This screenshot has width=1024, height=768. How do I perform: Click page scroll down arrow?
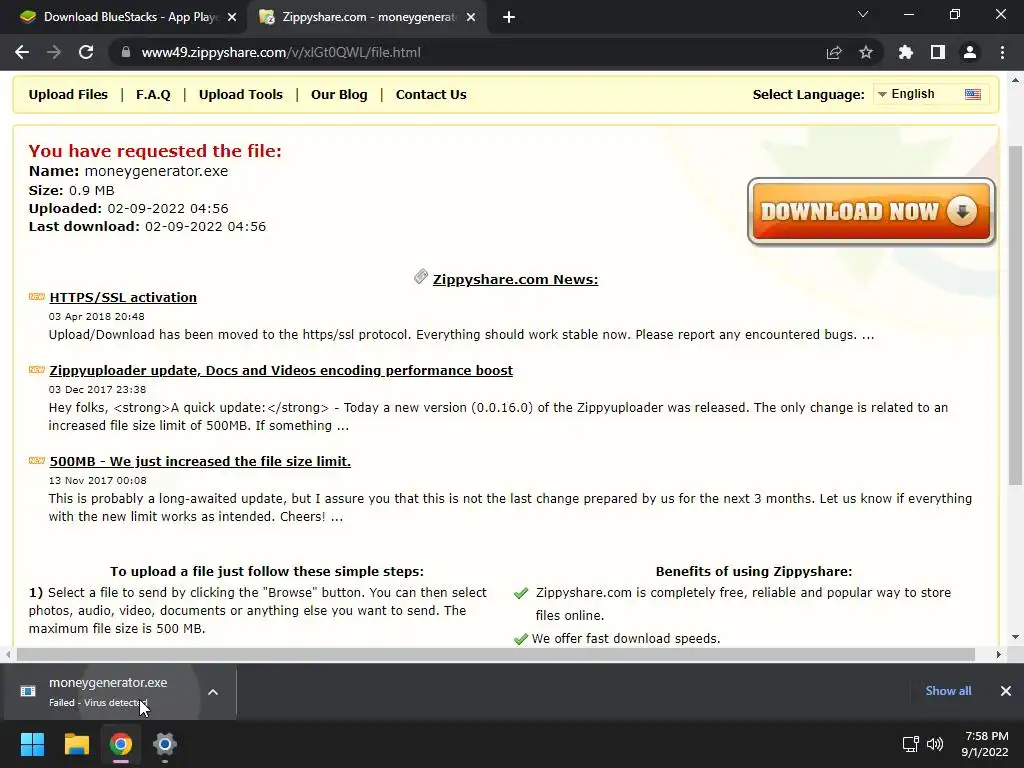[x=1015, y=637]
